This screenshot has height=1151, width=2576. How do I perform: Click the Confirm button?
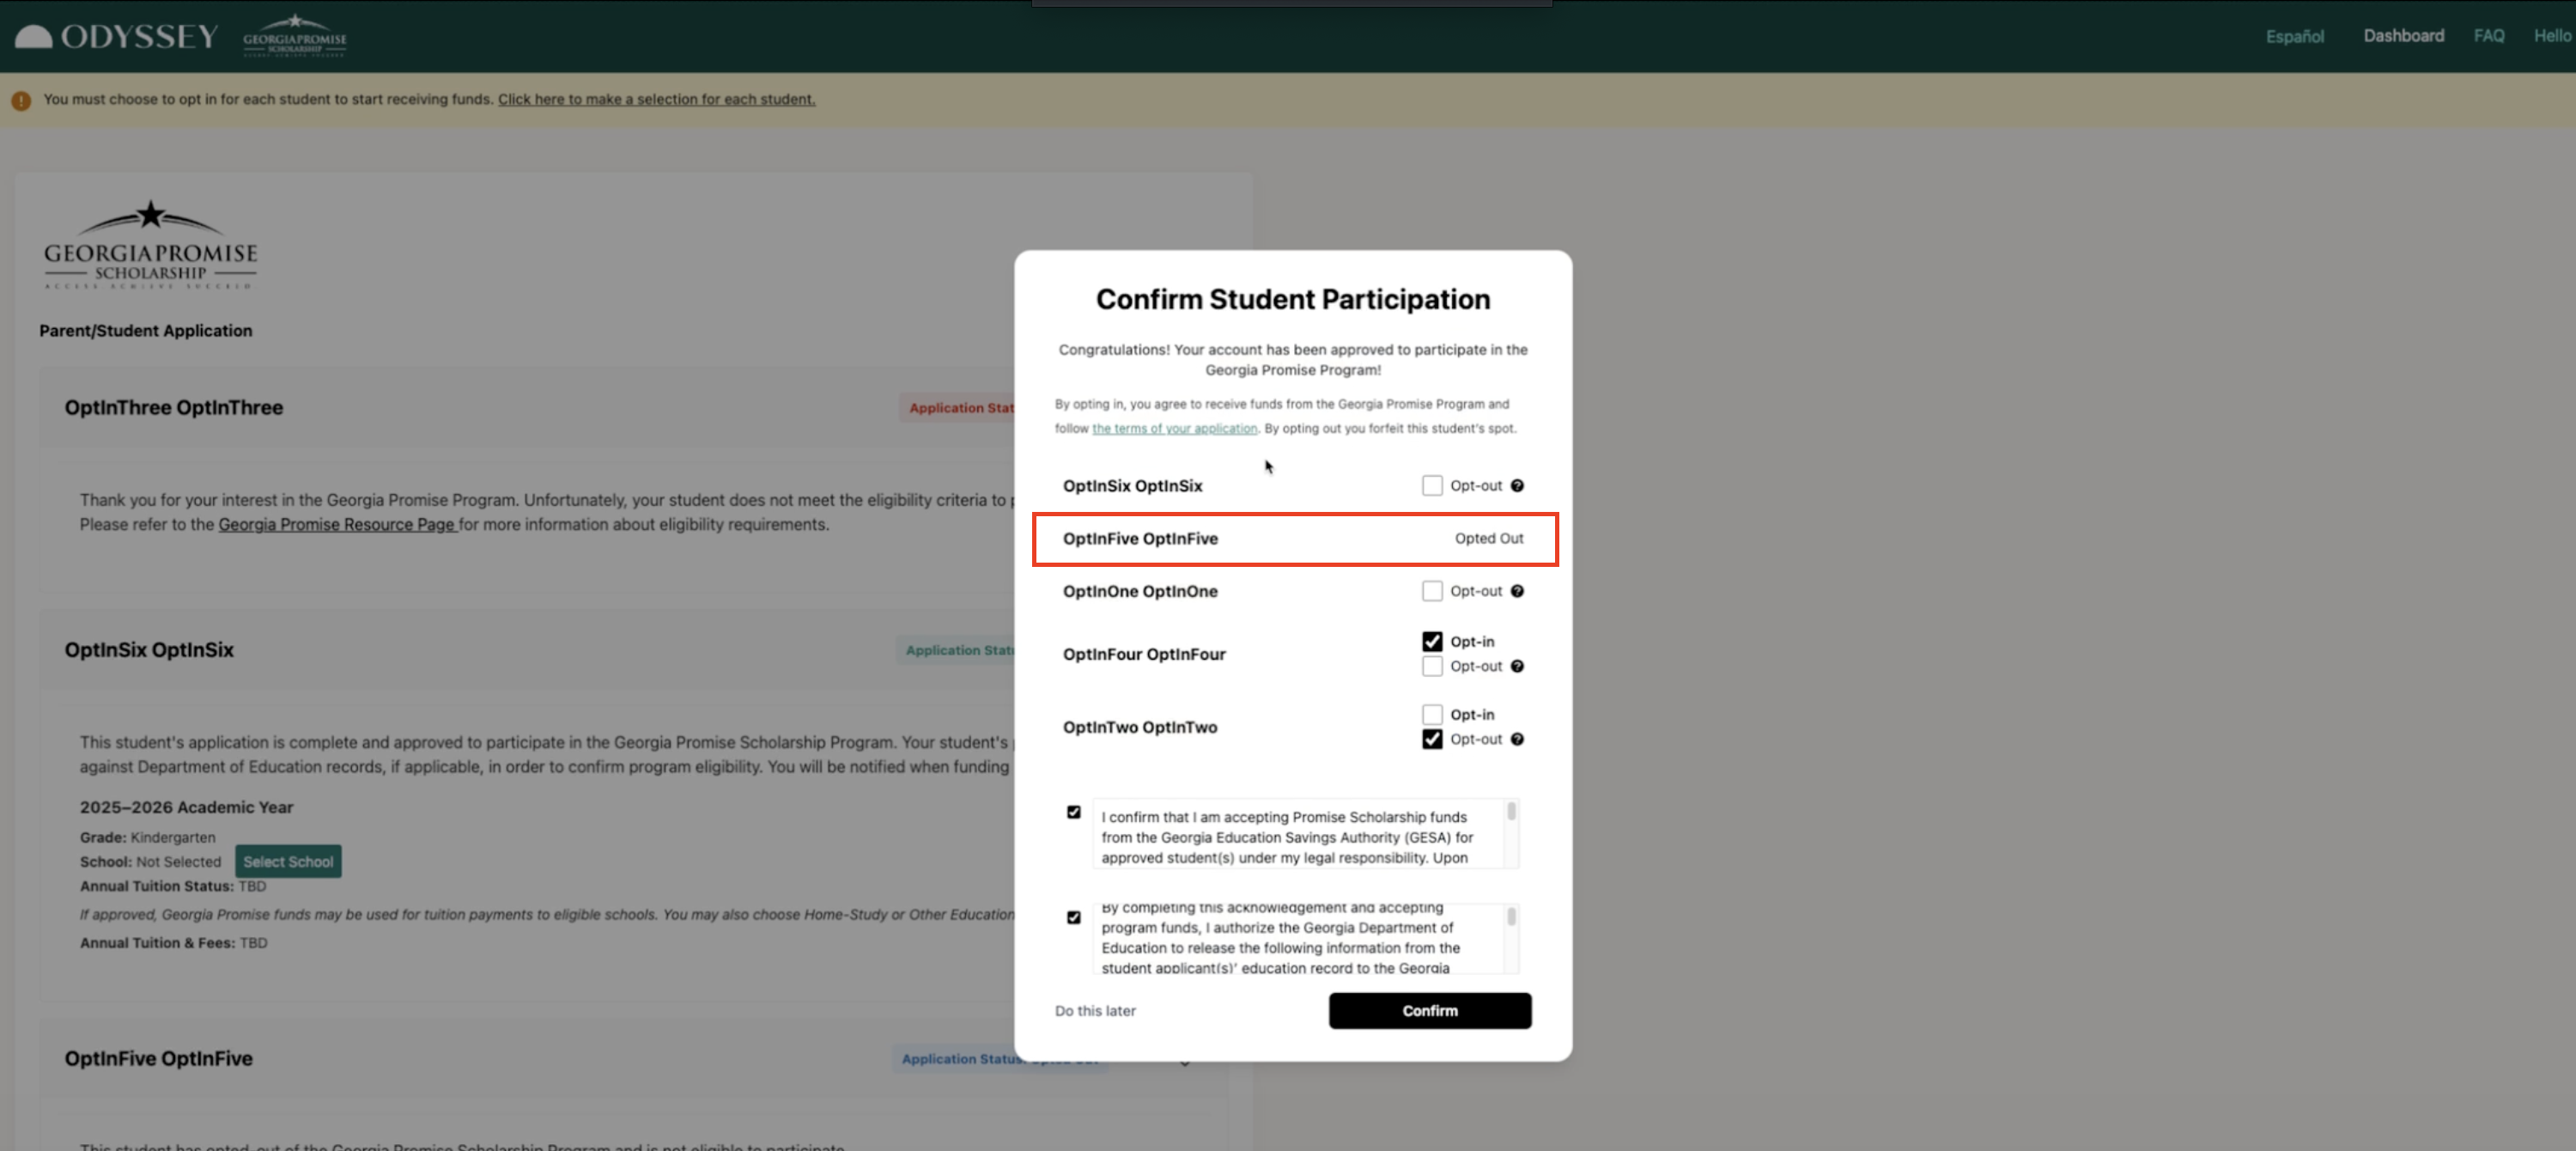tap(1430, 1011)
